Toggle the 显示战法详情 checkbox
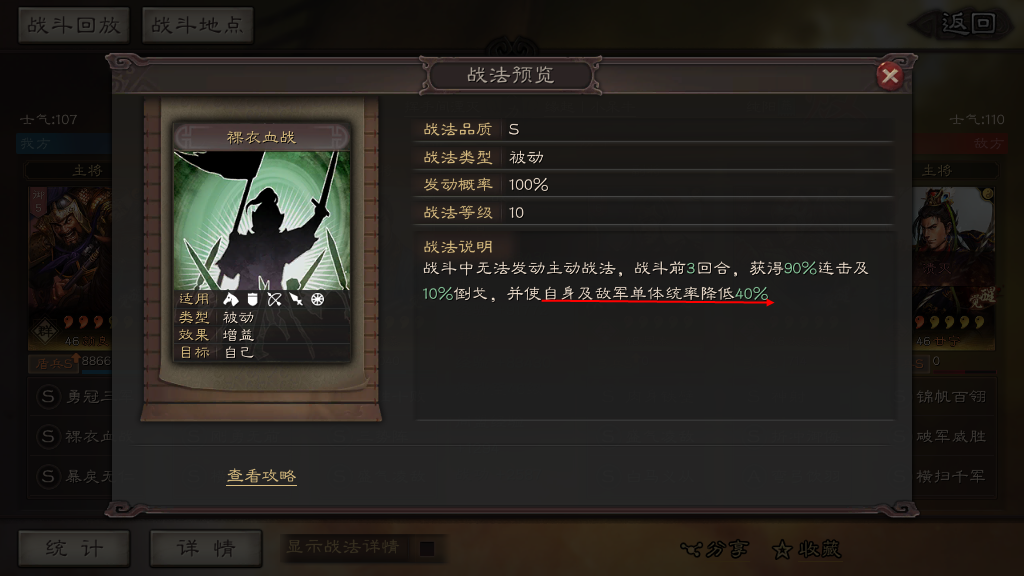 (x=427, y=549)
